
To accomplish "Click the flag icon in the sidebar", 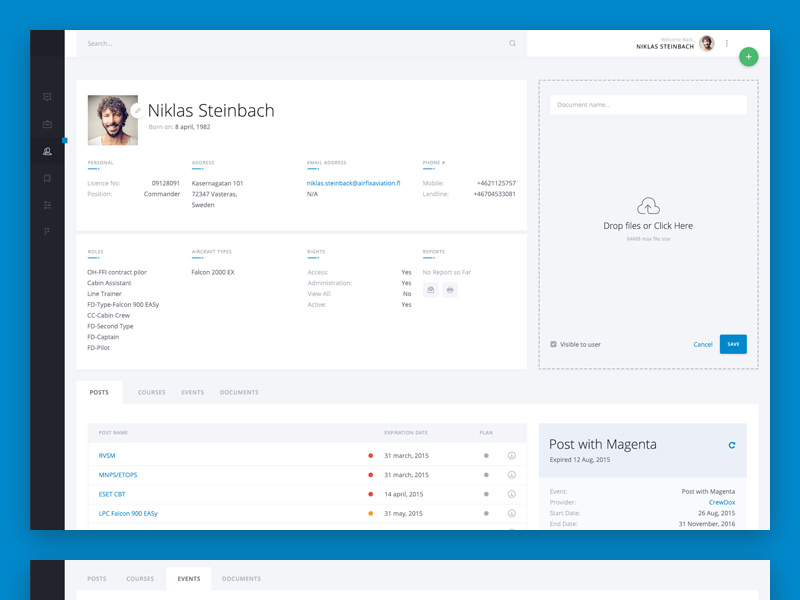I will coord(49,232).
